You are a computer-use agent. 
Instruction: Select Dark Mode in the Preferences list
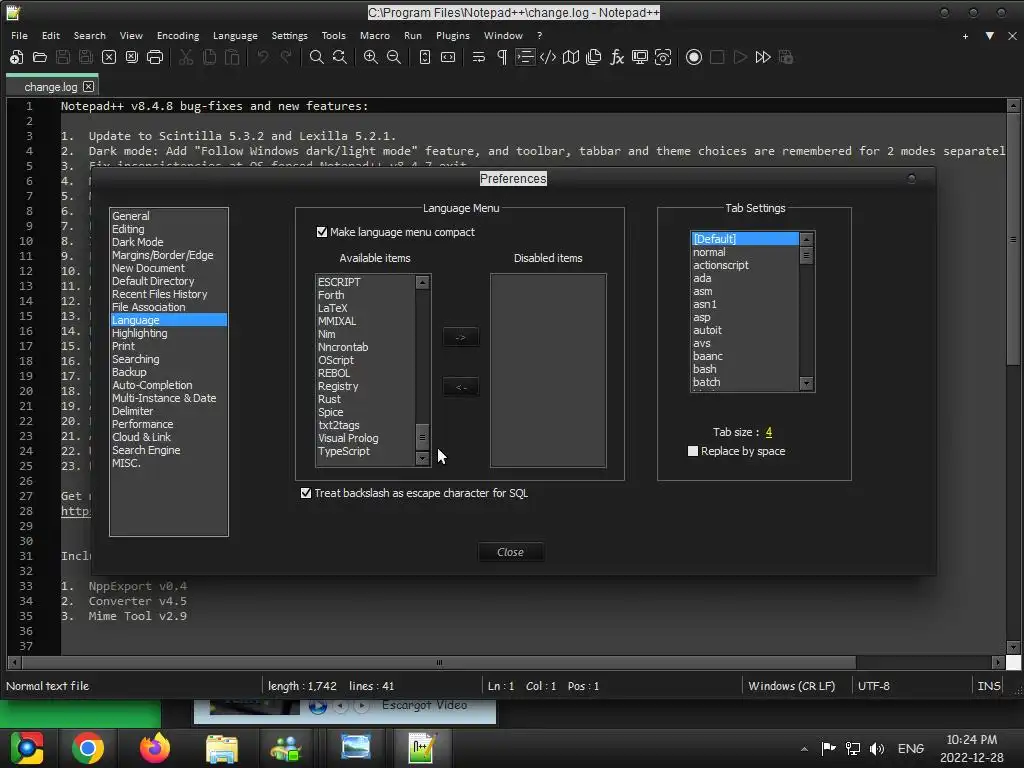point(168,242)
